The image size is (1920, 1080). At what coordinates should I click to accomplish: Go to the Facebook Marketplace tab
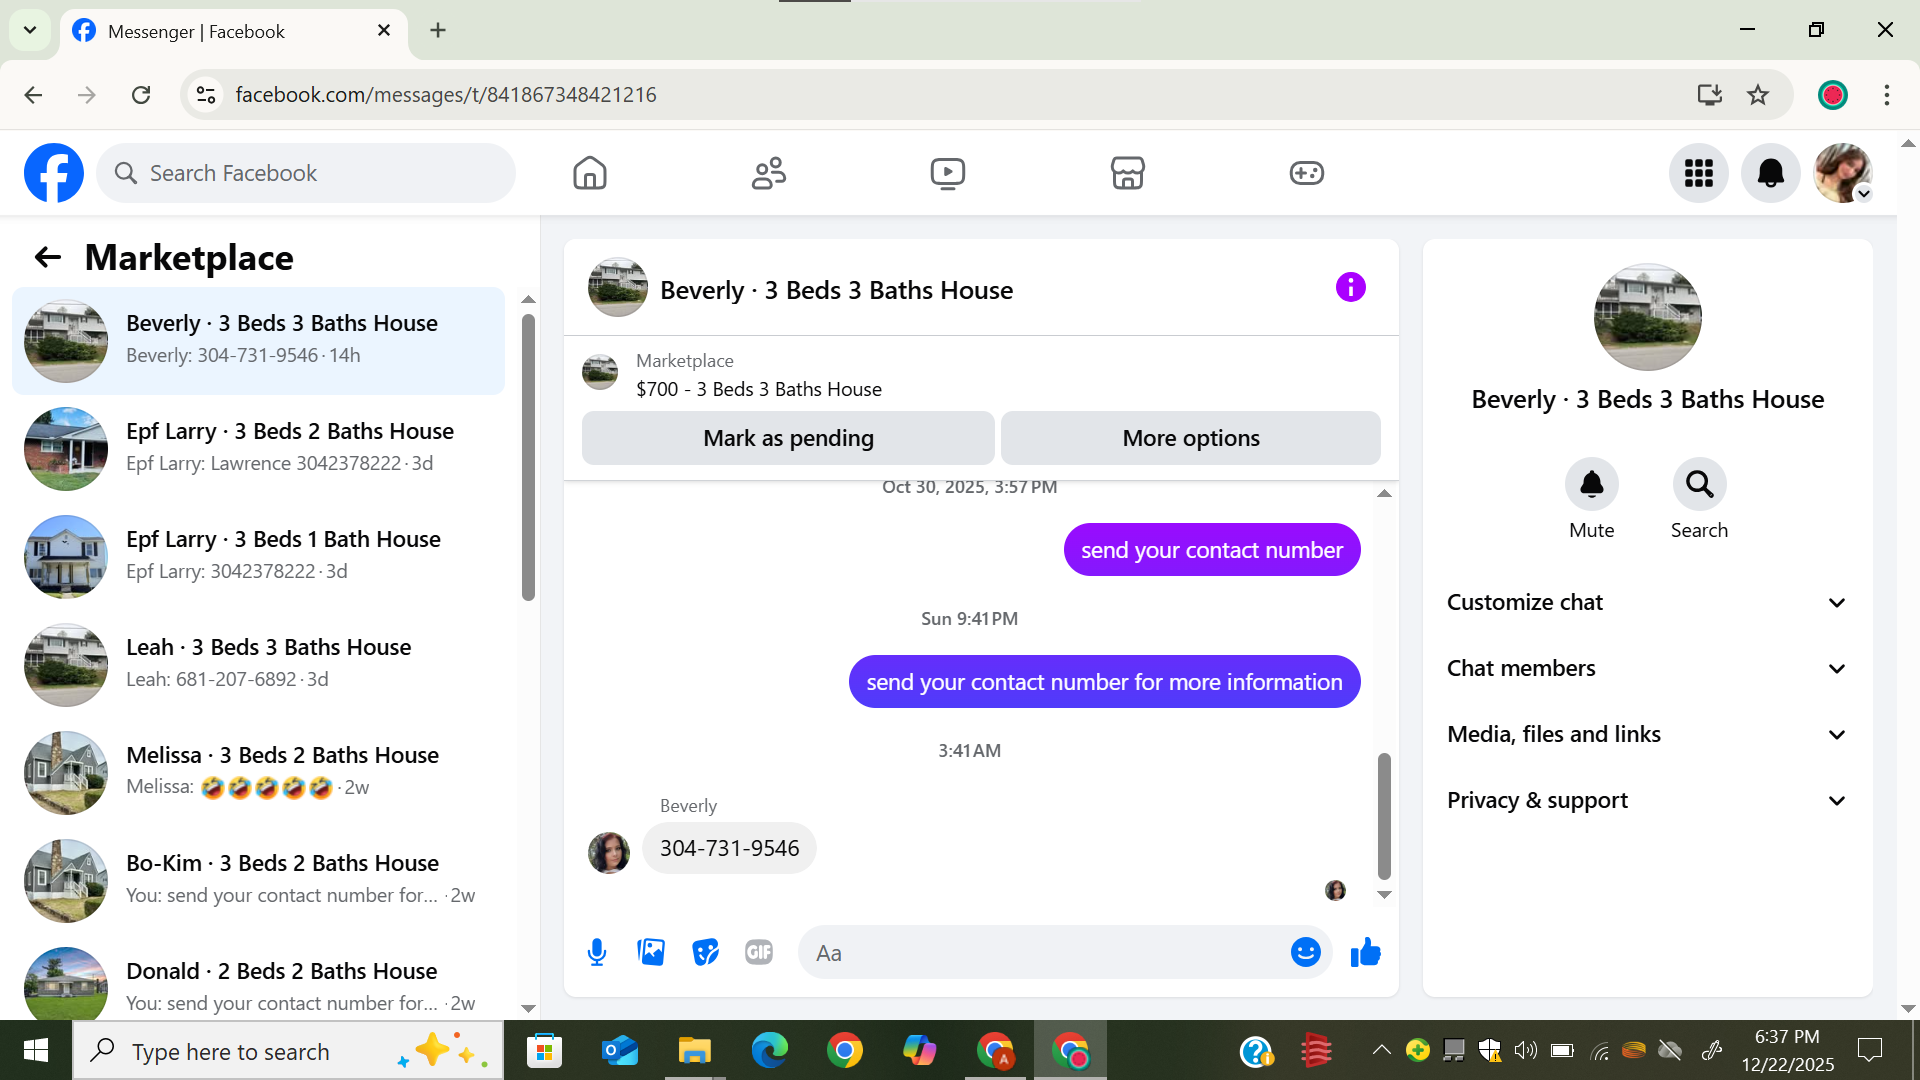(x=1127, y=173)
